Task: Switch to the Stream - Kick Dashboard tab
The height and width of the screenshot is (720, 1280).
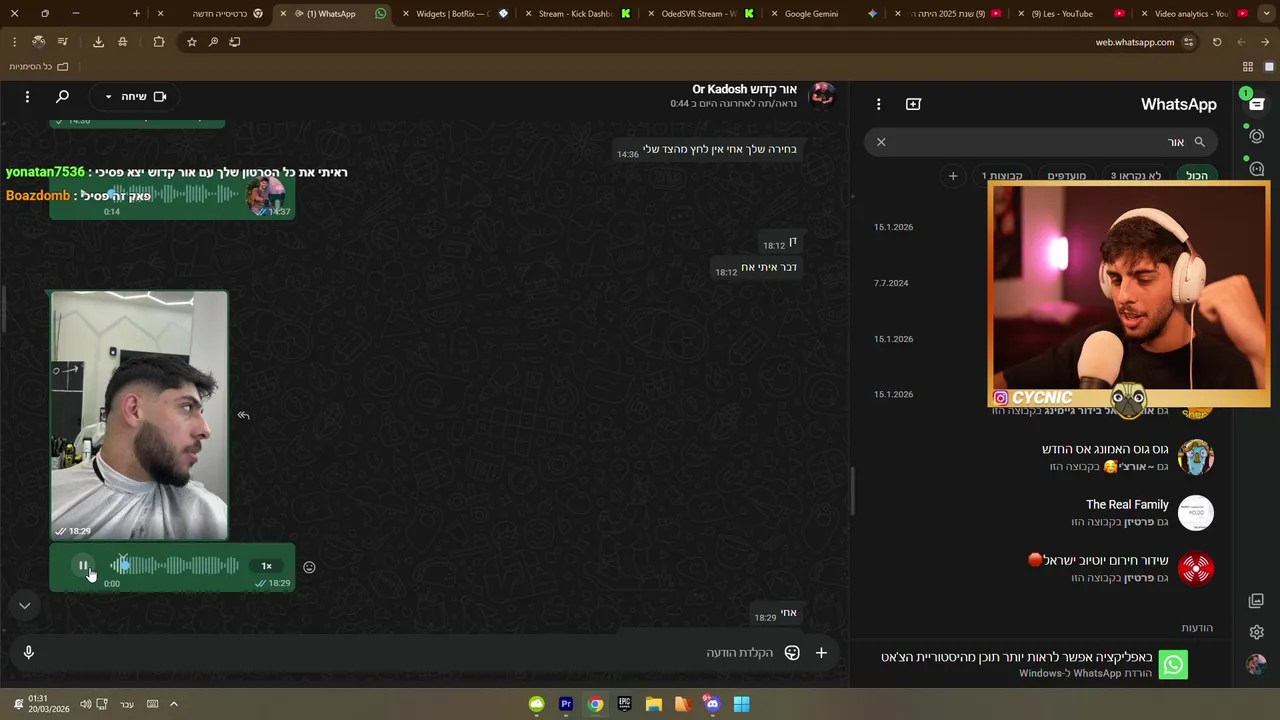Action: click(577, 14)
